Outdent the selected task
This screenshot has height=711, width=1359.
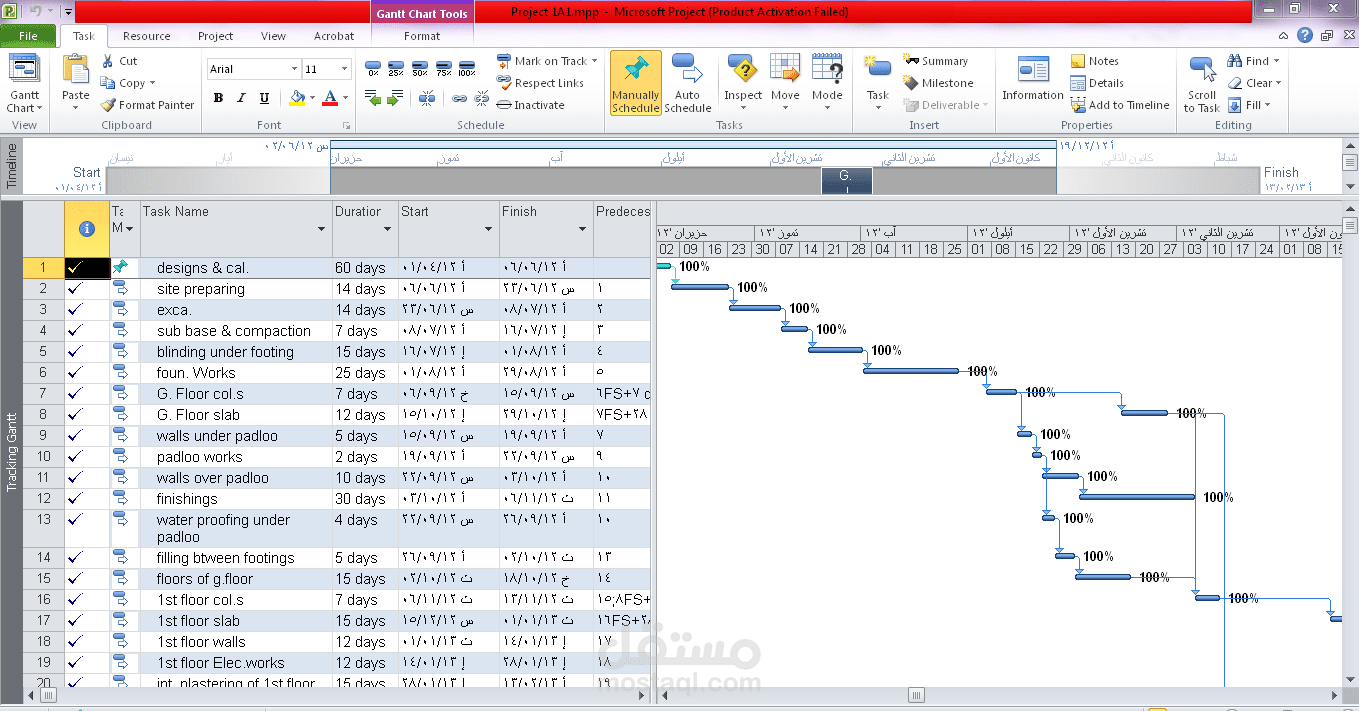[x=373, y=98]
